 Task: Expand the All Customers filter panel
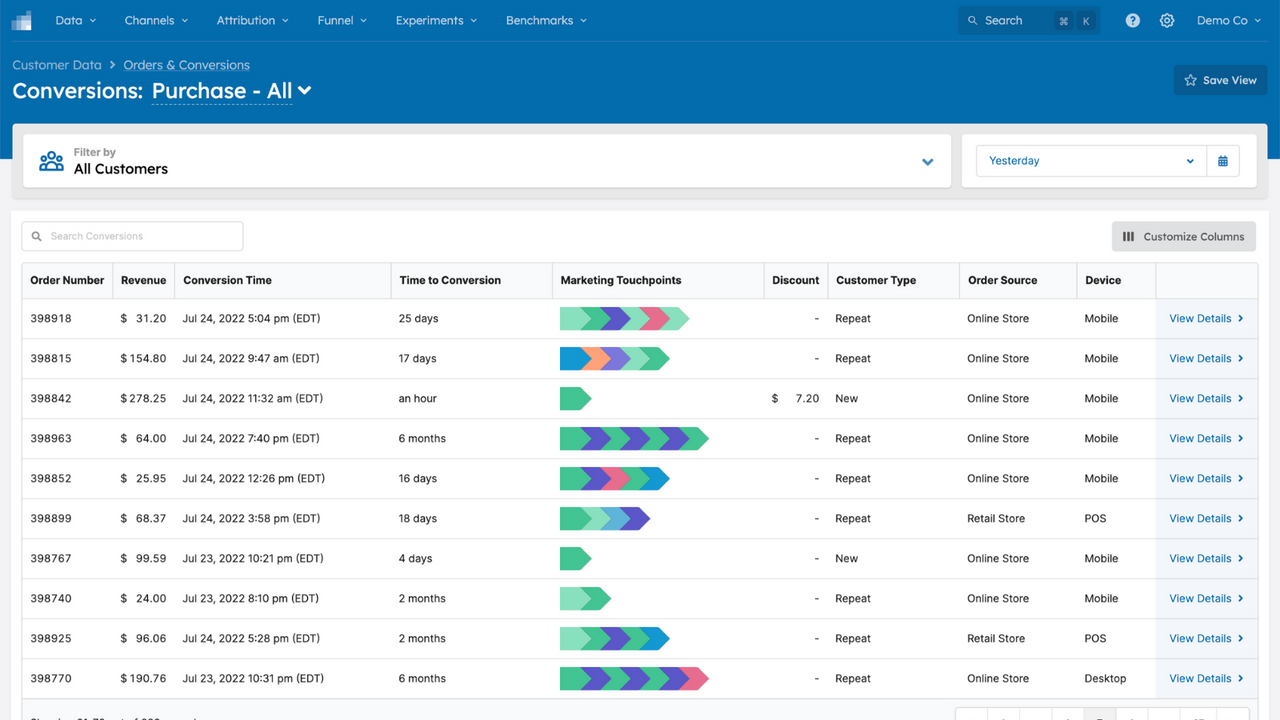pos(927,160)
